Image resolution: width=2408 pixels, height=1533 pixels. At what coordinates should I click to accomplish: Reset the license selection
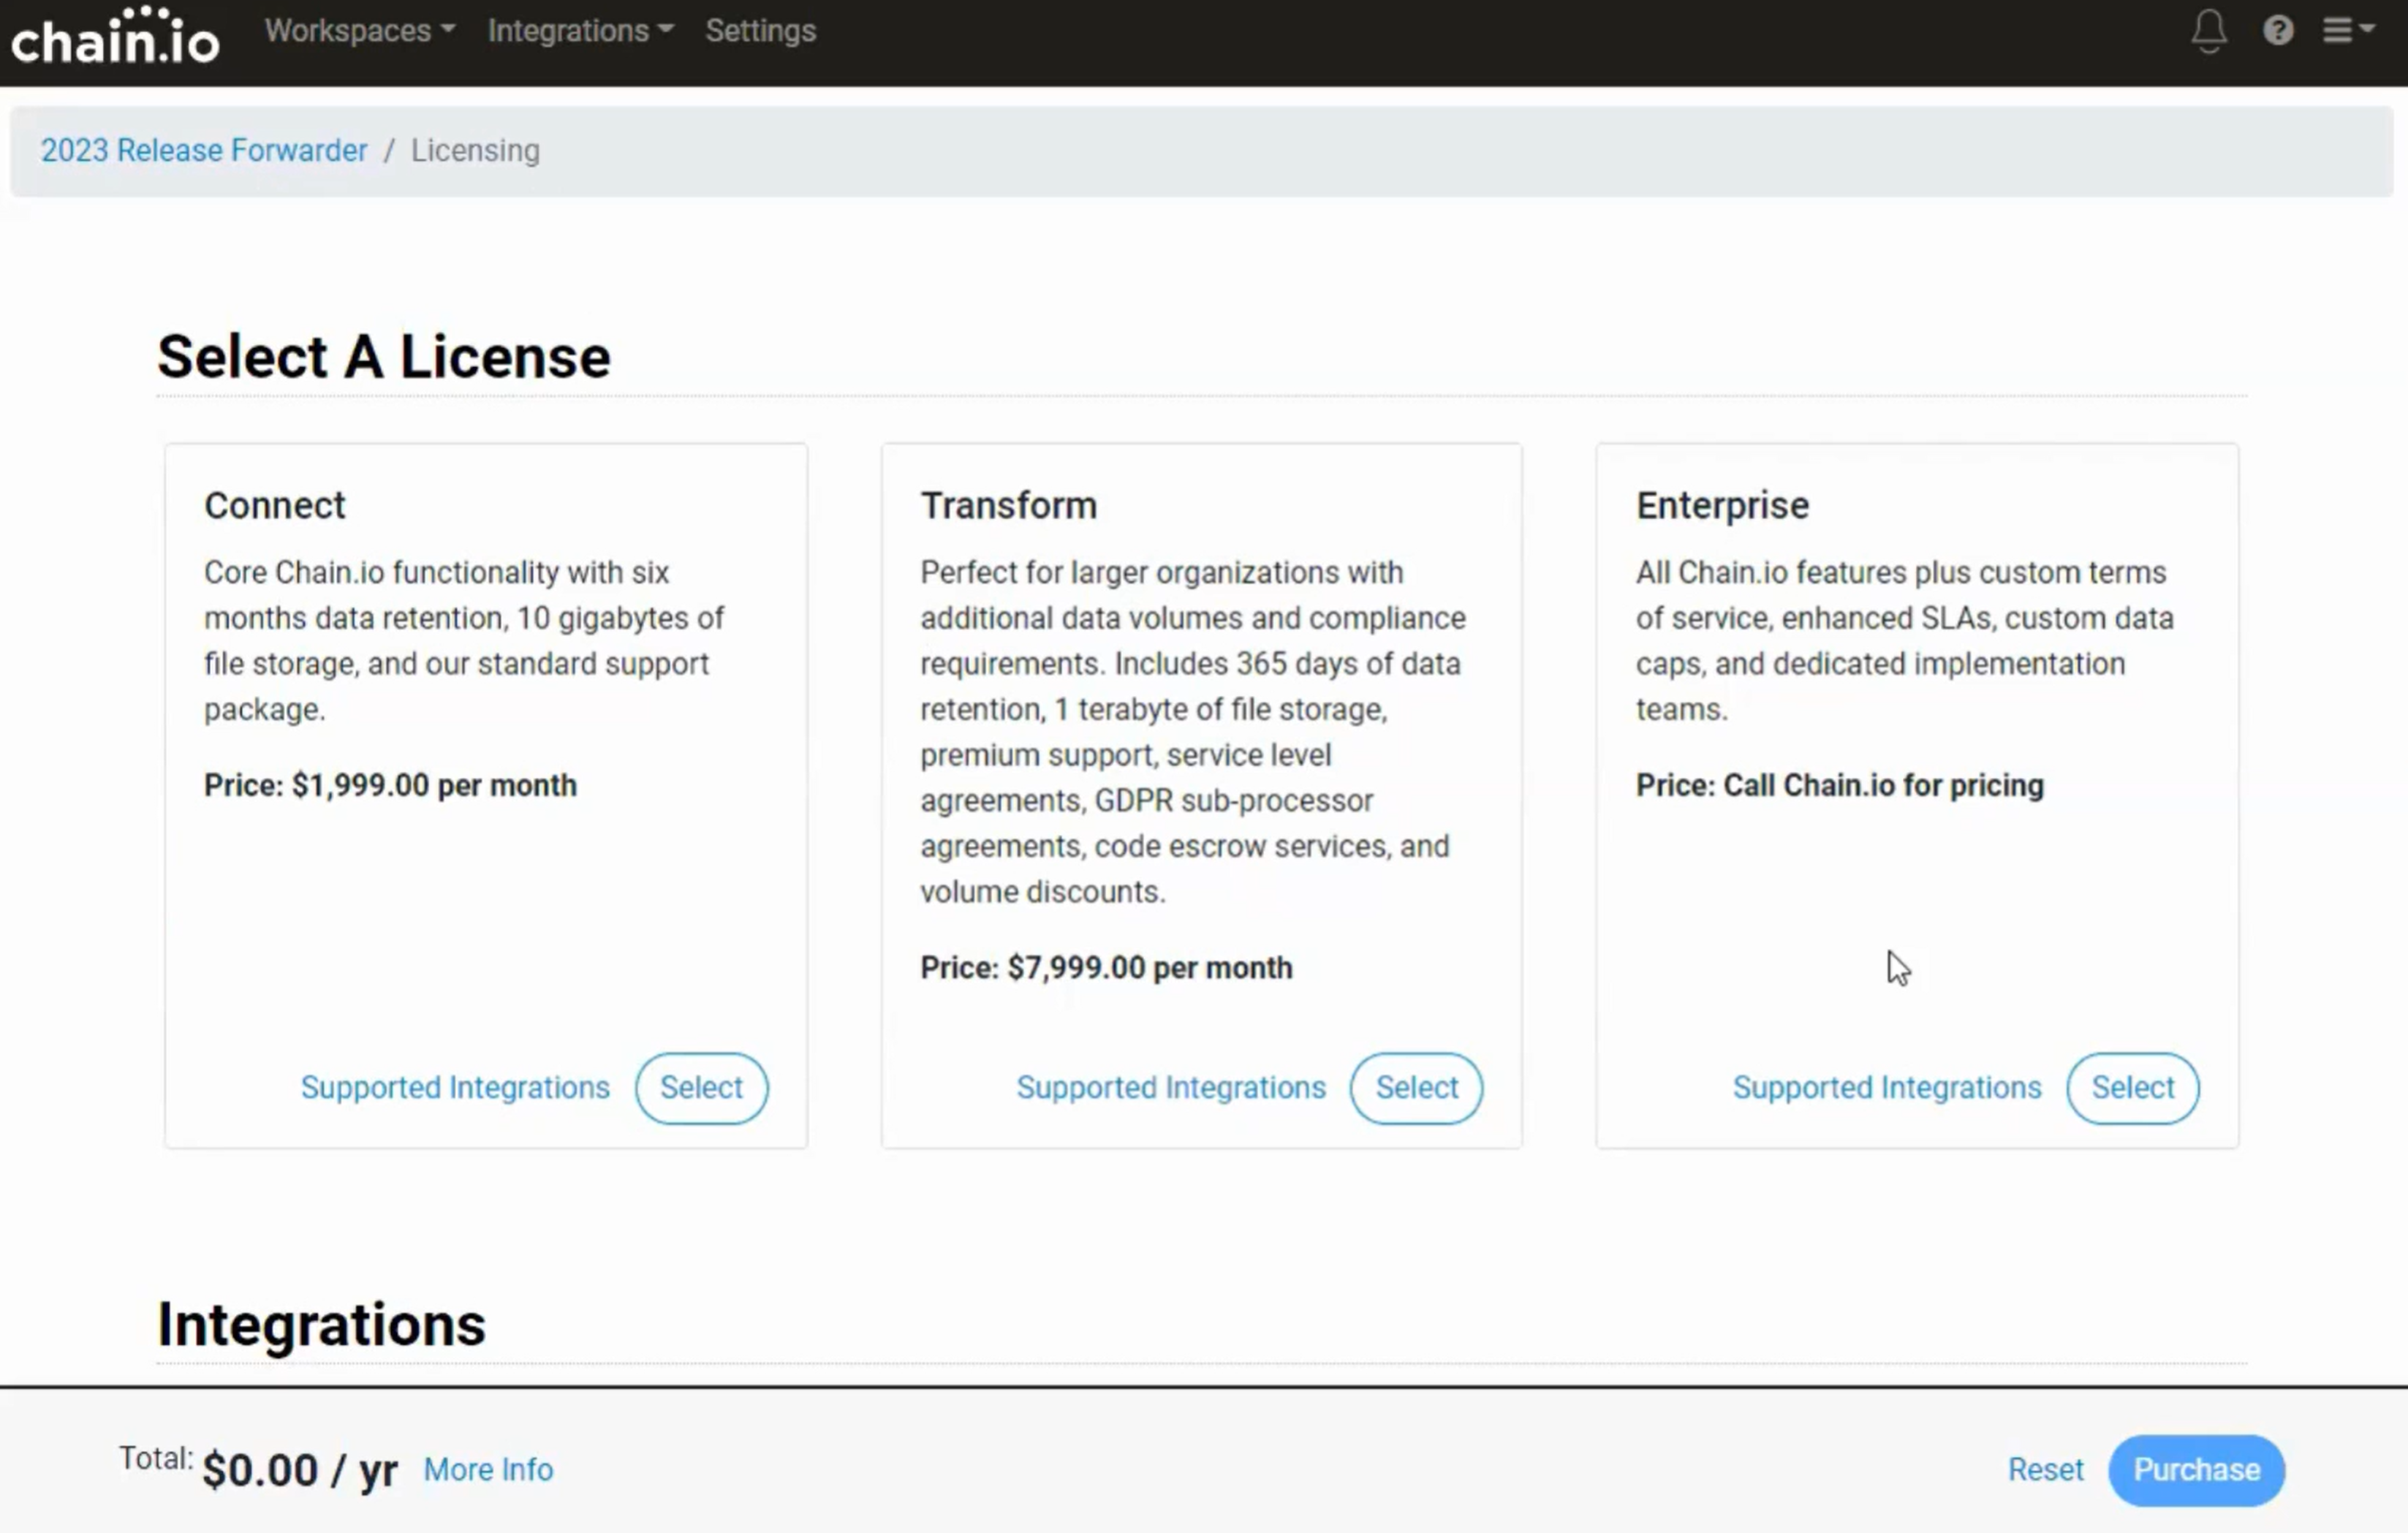click(2045, 1469)
